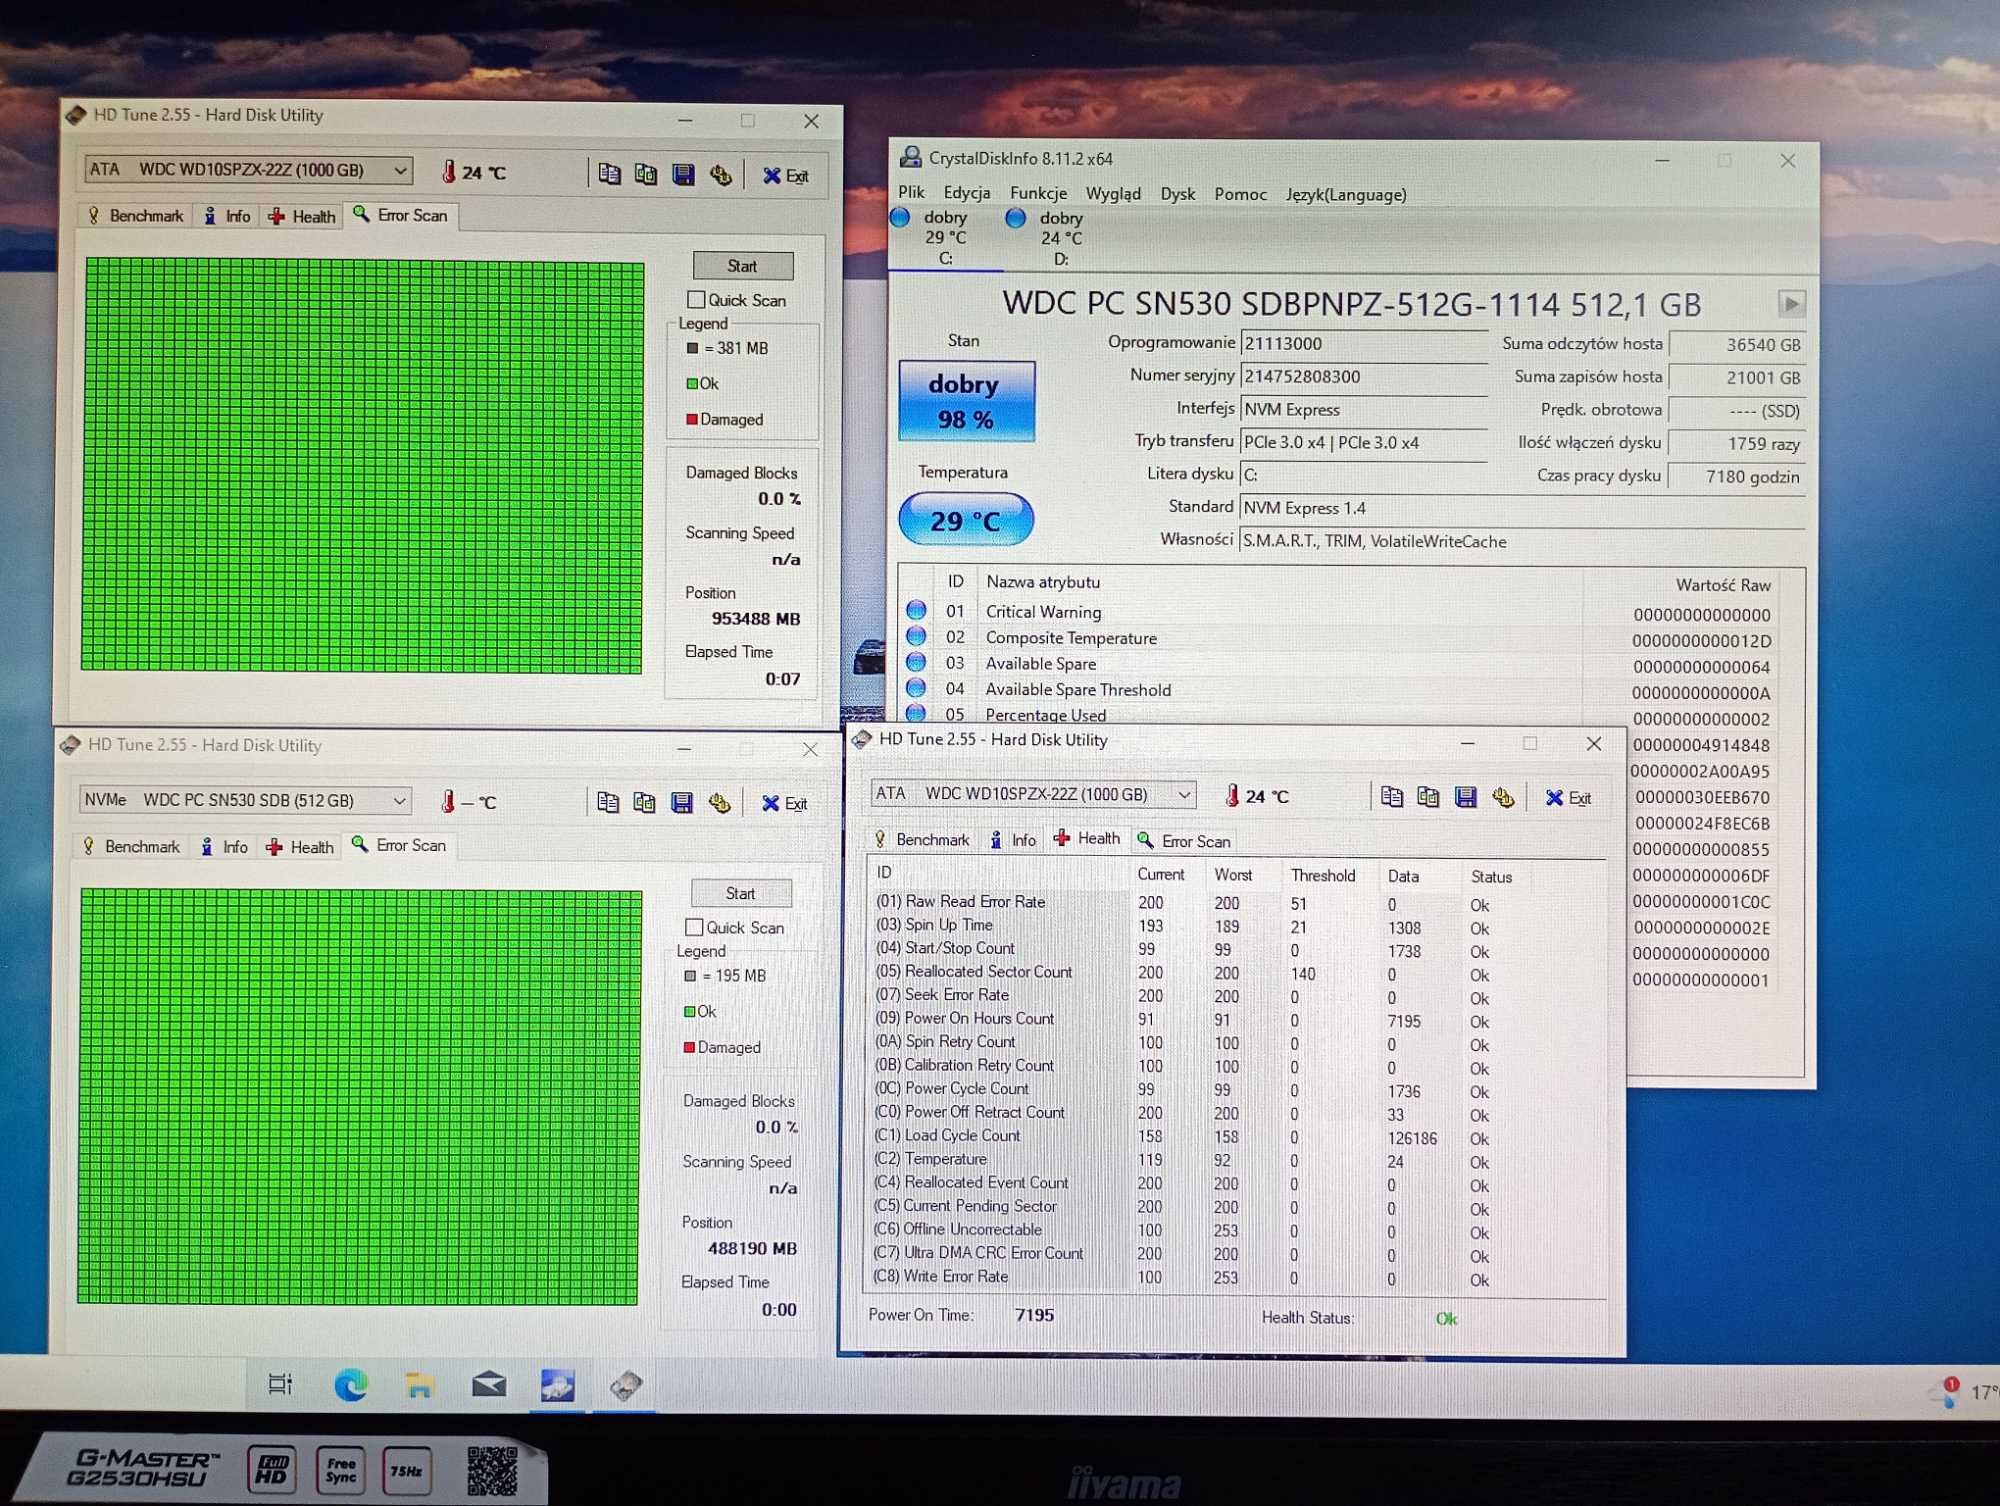Start error scan in bottom-left NVMe HD Tune
The image size is (2000, 1506).
tap(740, 893)
